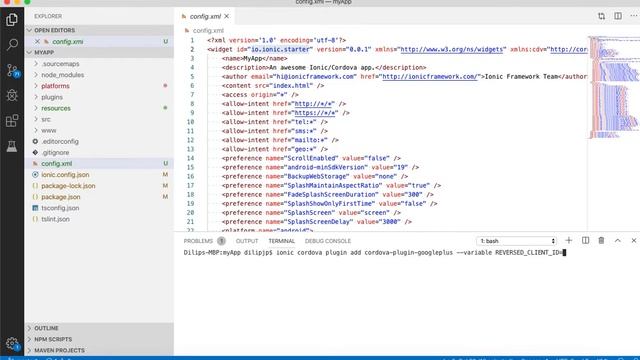The width and height of the screenshot is (640, 360).
Task: Collapse the Open Editors section
Action: click(x=99, y=30)
